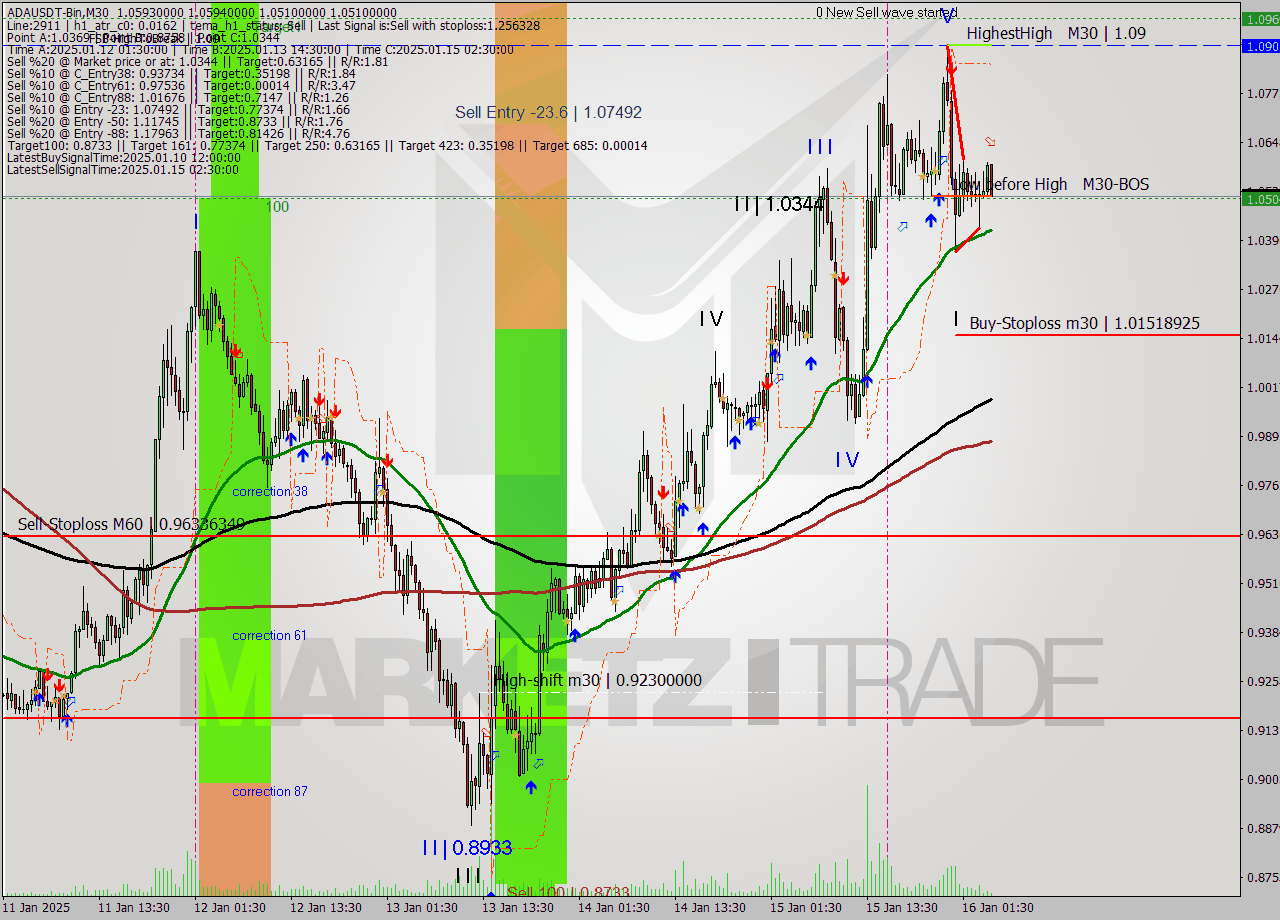Select the 'correction 87' label
This screenshot has height=920, width=1280.
[x=270, y=792]
